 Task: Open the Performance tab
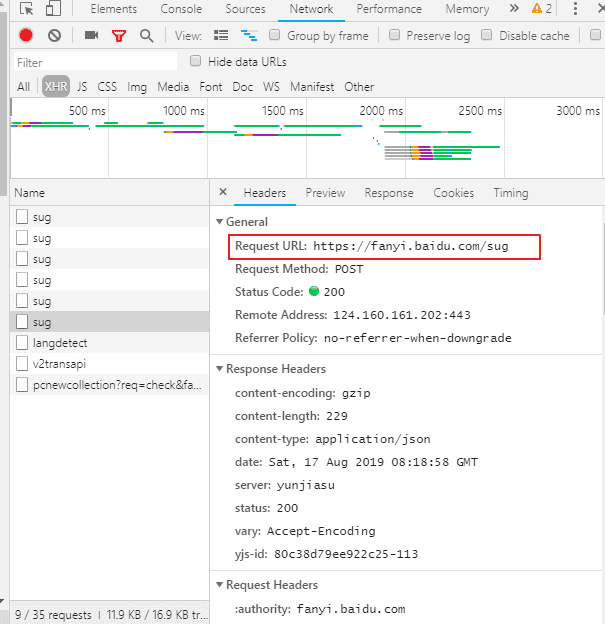coord(389,9)
